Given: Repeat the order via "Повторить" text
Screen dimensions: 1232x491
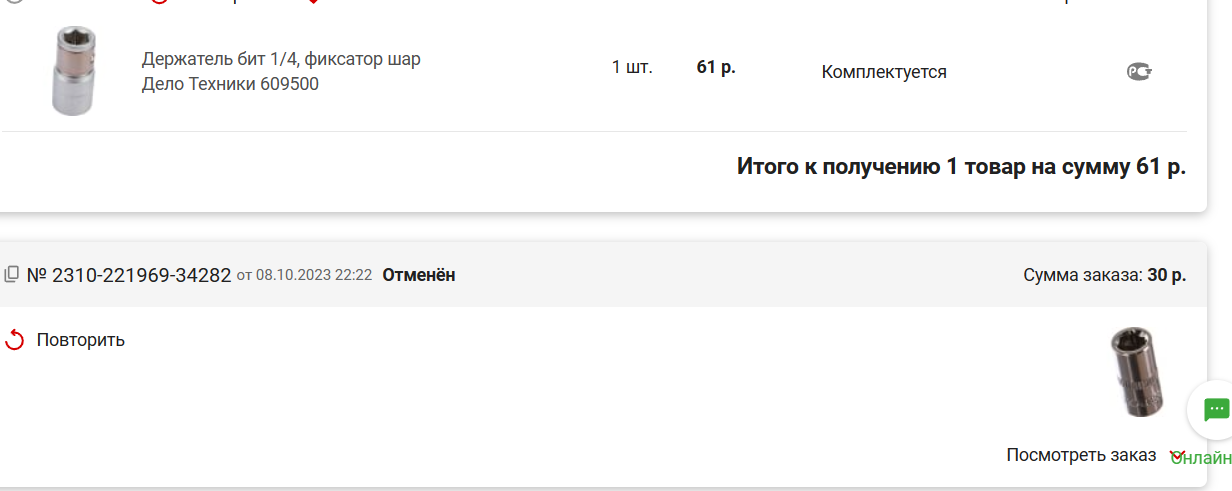Looking at the screenshot, I should click(81, 340).
